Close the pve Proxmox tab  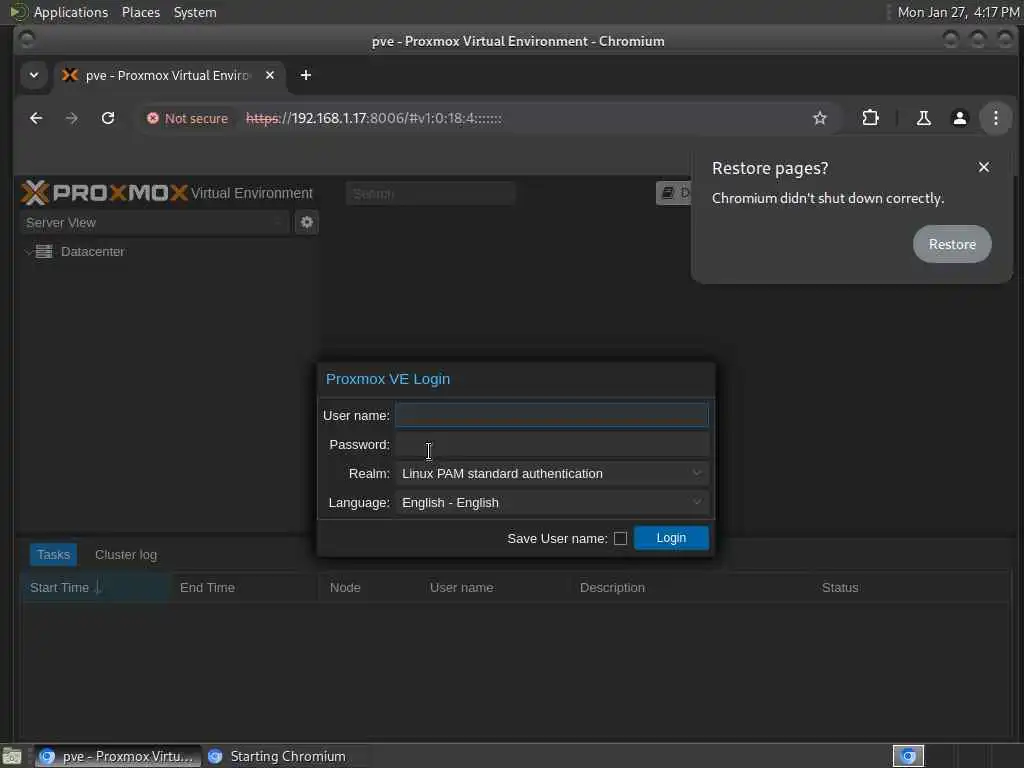[x=270, y=75]
